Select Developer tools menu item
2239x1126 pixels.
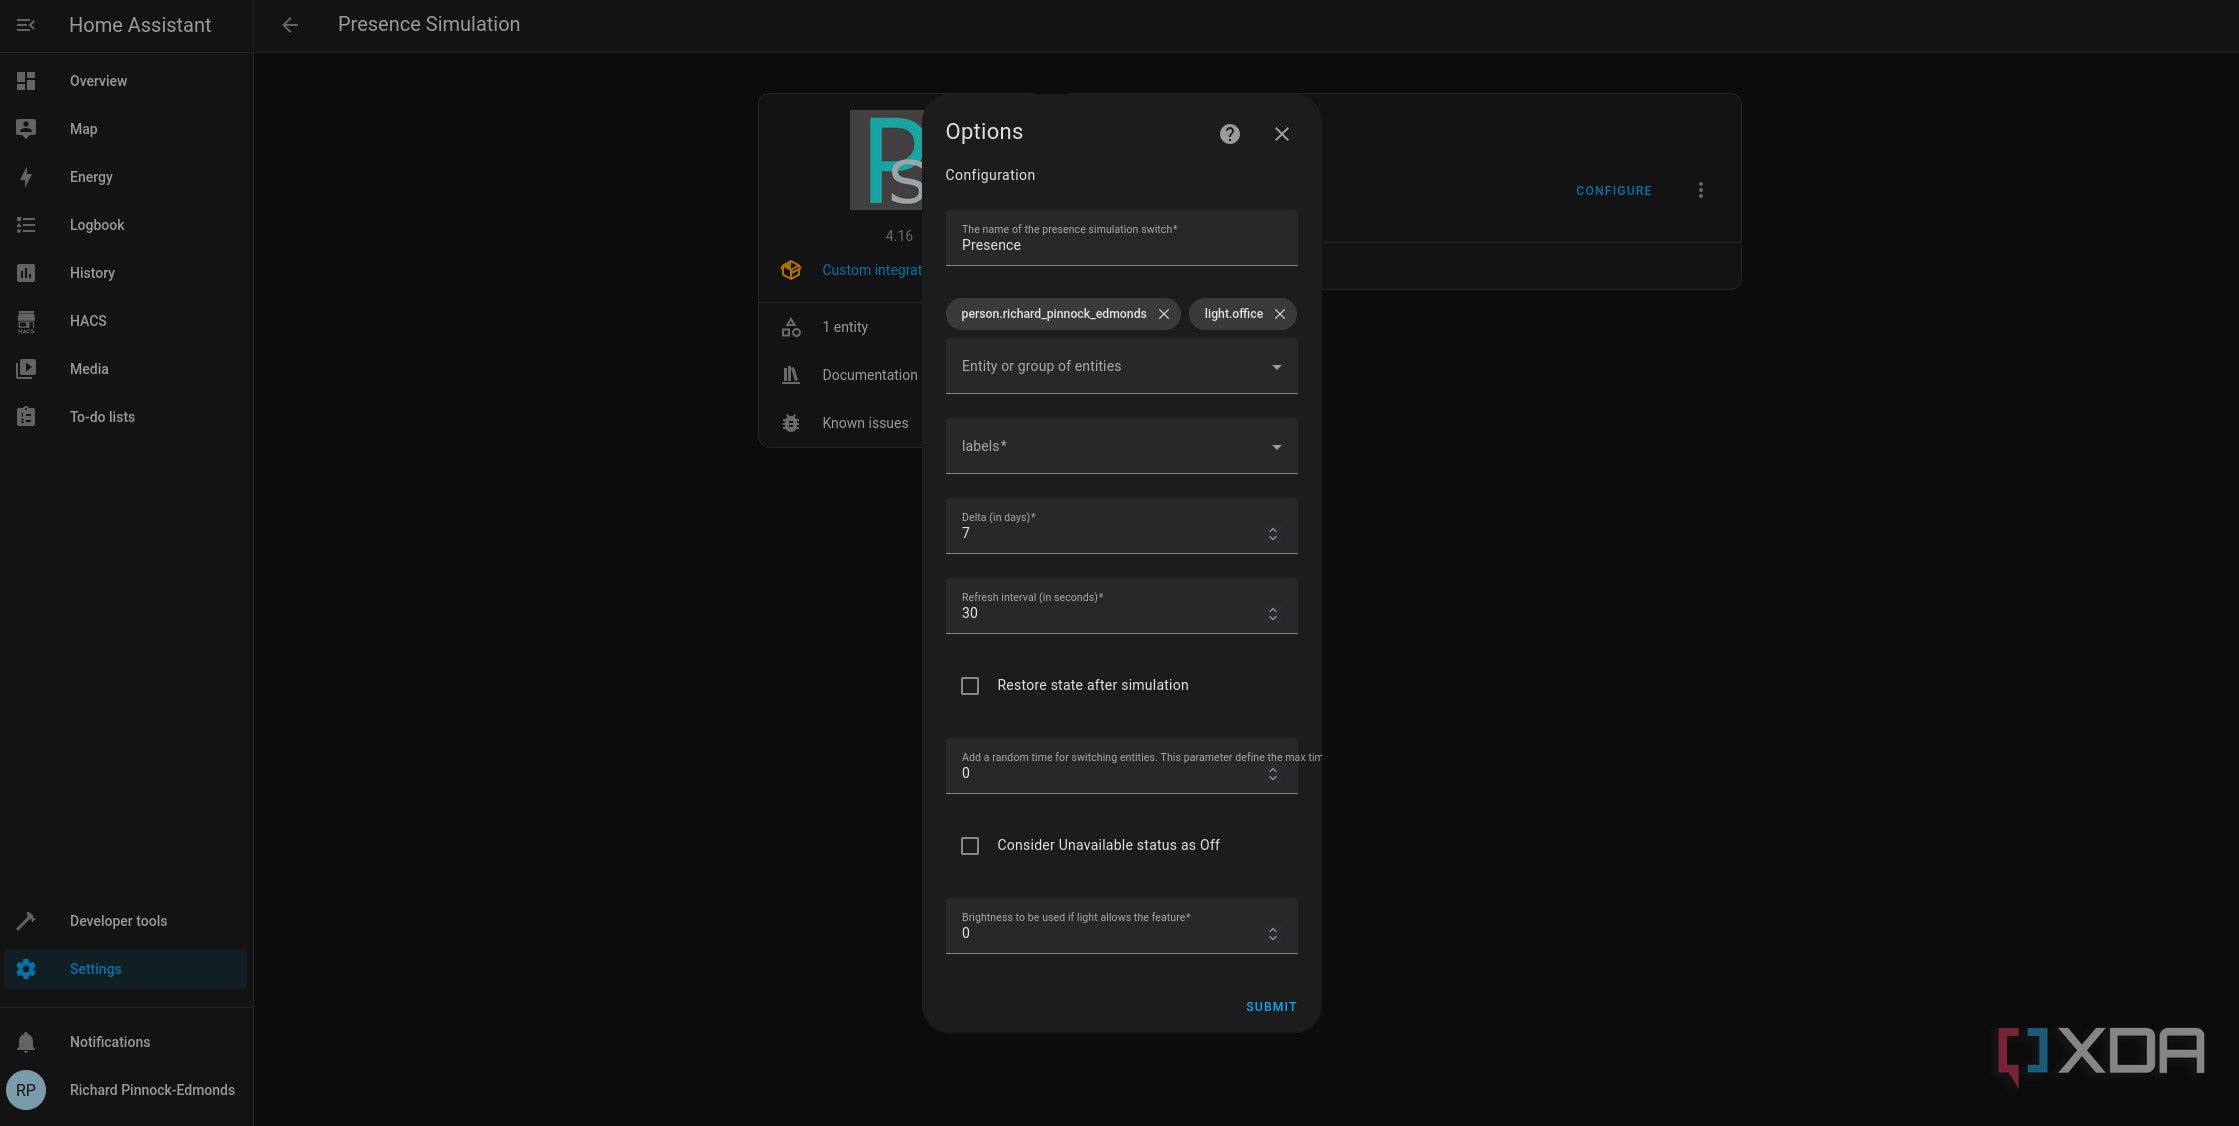point(118,921)
